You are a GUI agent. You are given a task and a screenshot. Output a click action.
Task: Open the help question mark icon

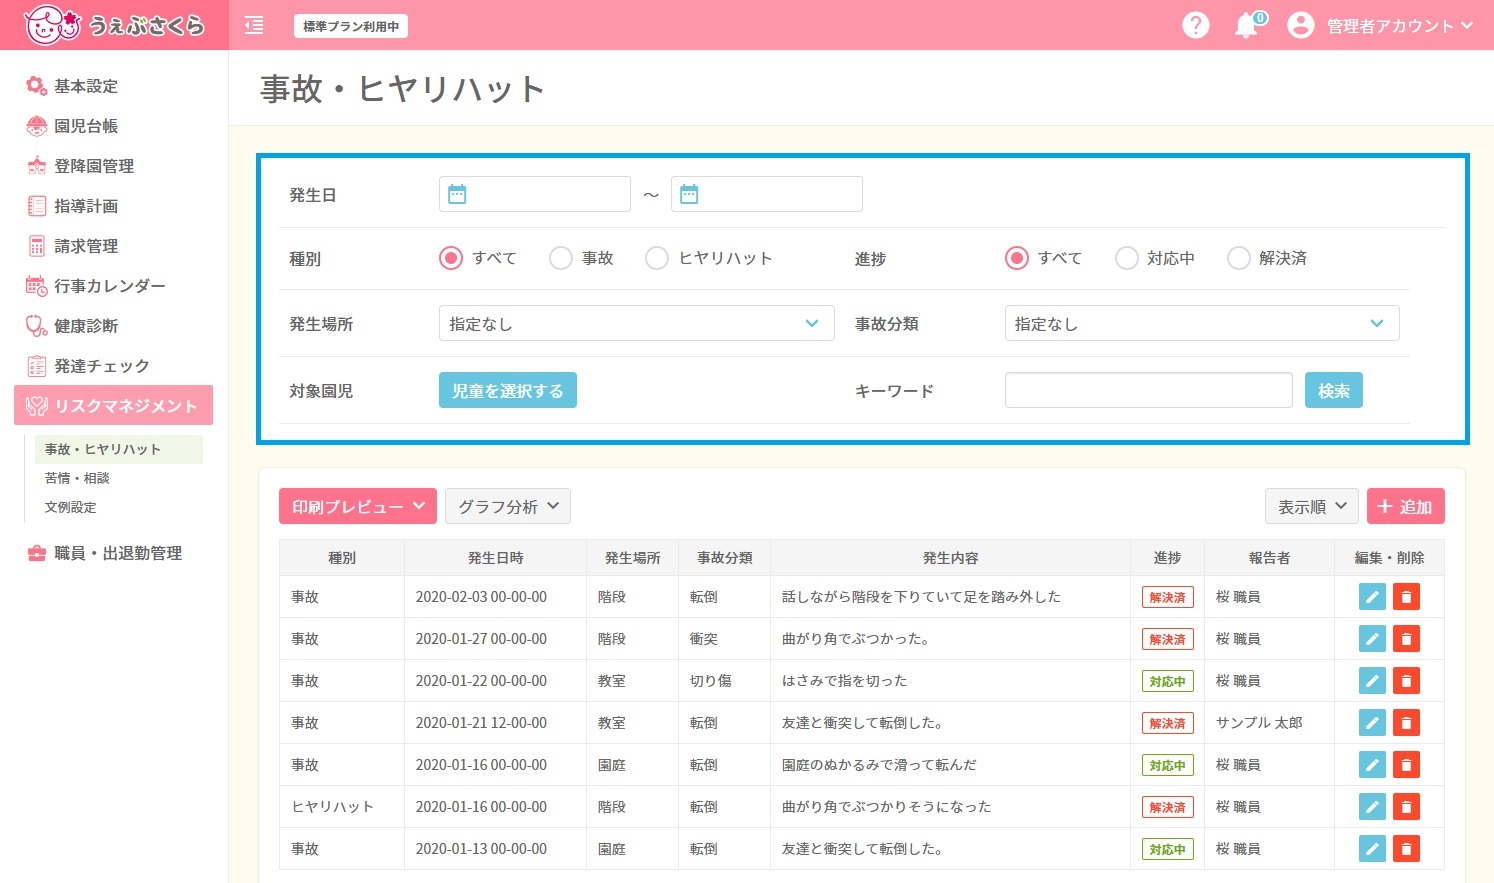click(x=1195, y=25)
